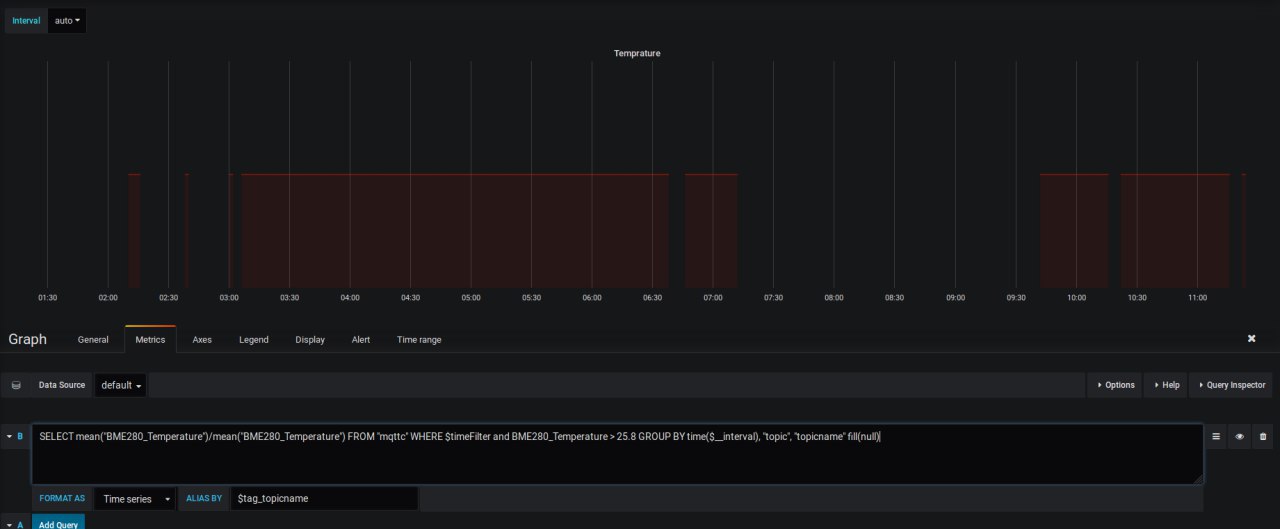Click the Interval variable label
This screenshot has width=1280, height=529.
(26, 21)
